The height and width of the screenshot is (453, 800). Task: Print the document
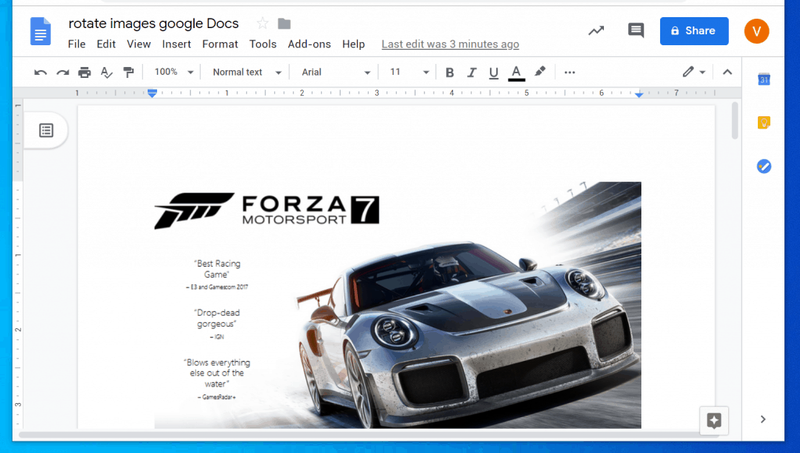(85, 72)
